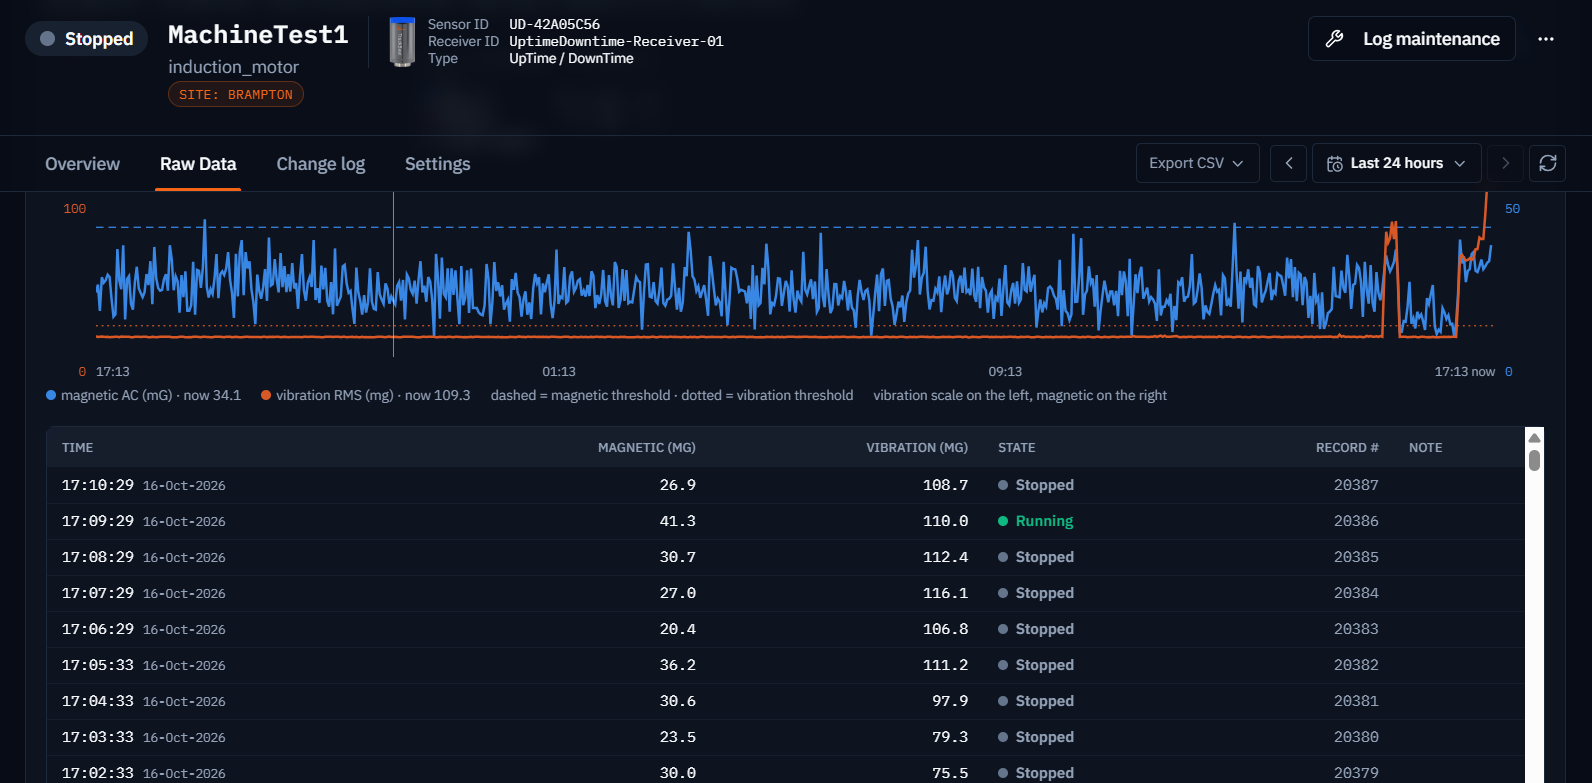This screenshot has width=1592, height=783.
Task: Click the table scrollbar up arrow
Action: [1534, 438]
